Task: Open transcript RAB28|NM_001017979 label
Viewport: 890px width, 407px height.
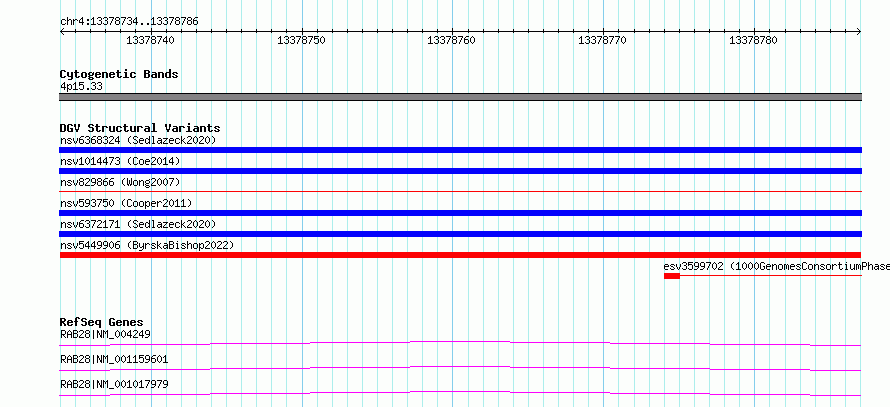Action: (x=114, y=385)
